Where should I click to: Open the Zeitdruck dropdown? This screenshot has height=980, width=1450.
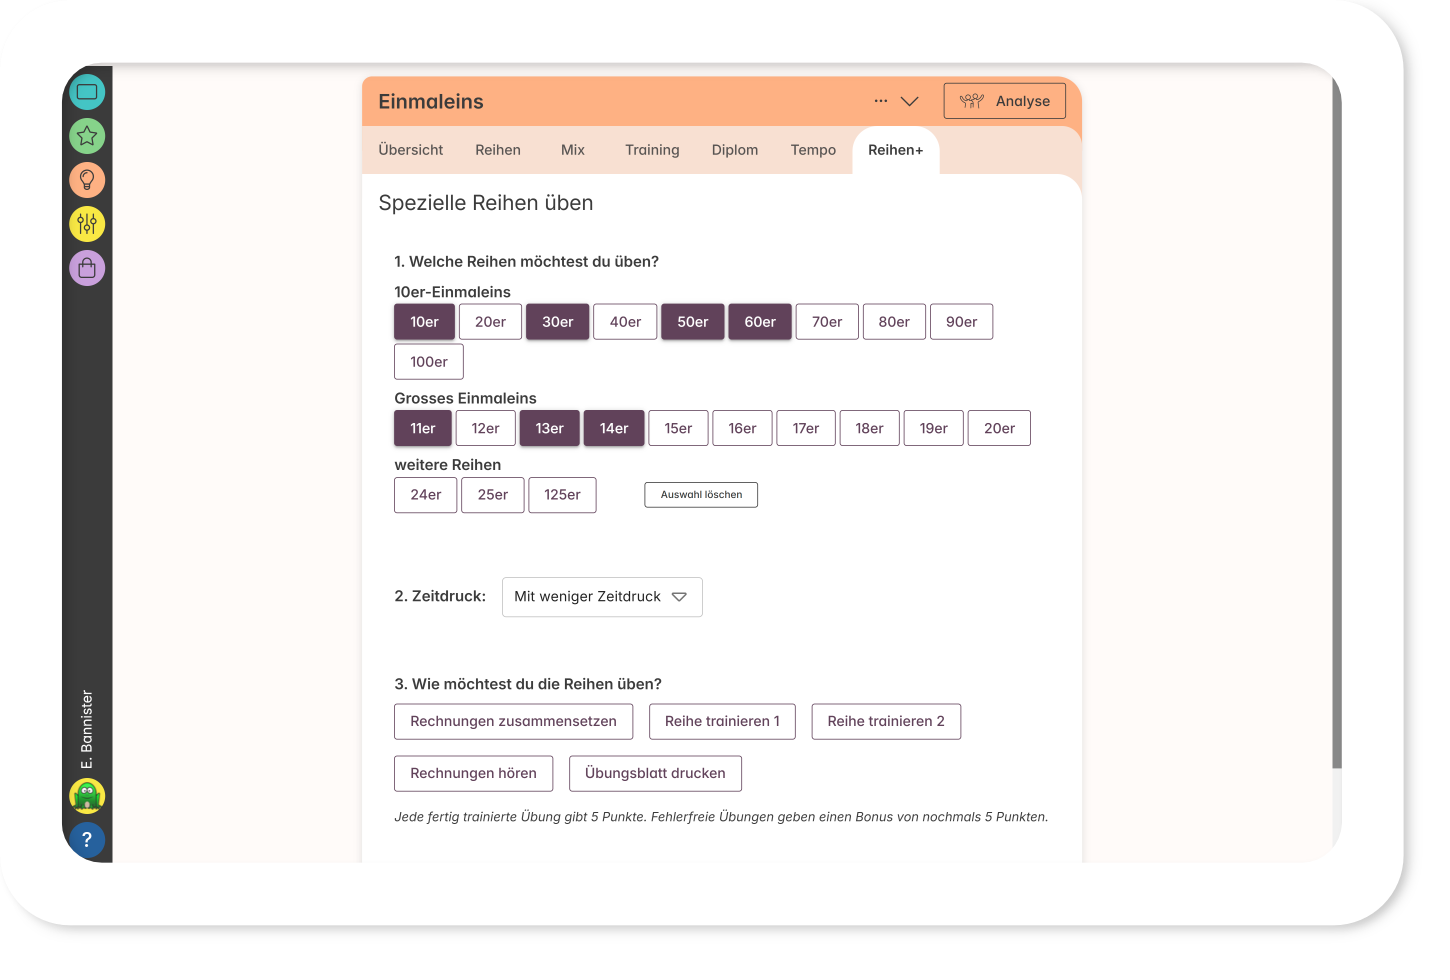point(601,597)
